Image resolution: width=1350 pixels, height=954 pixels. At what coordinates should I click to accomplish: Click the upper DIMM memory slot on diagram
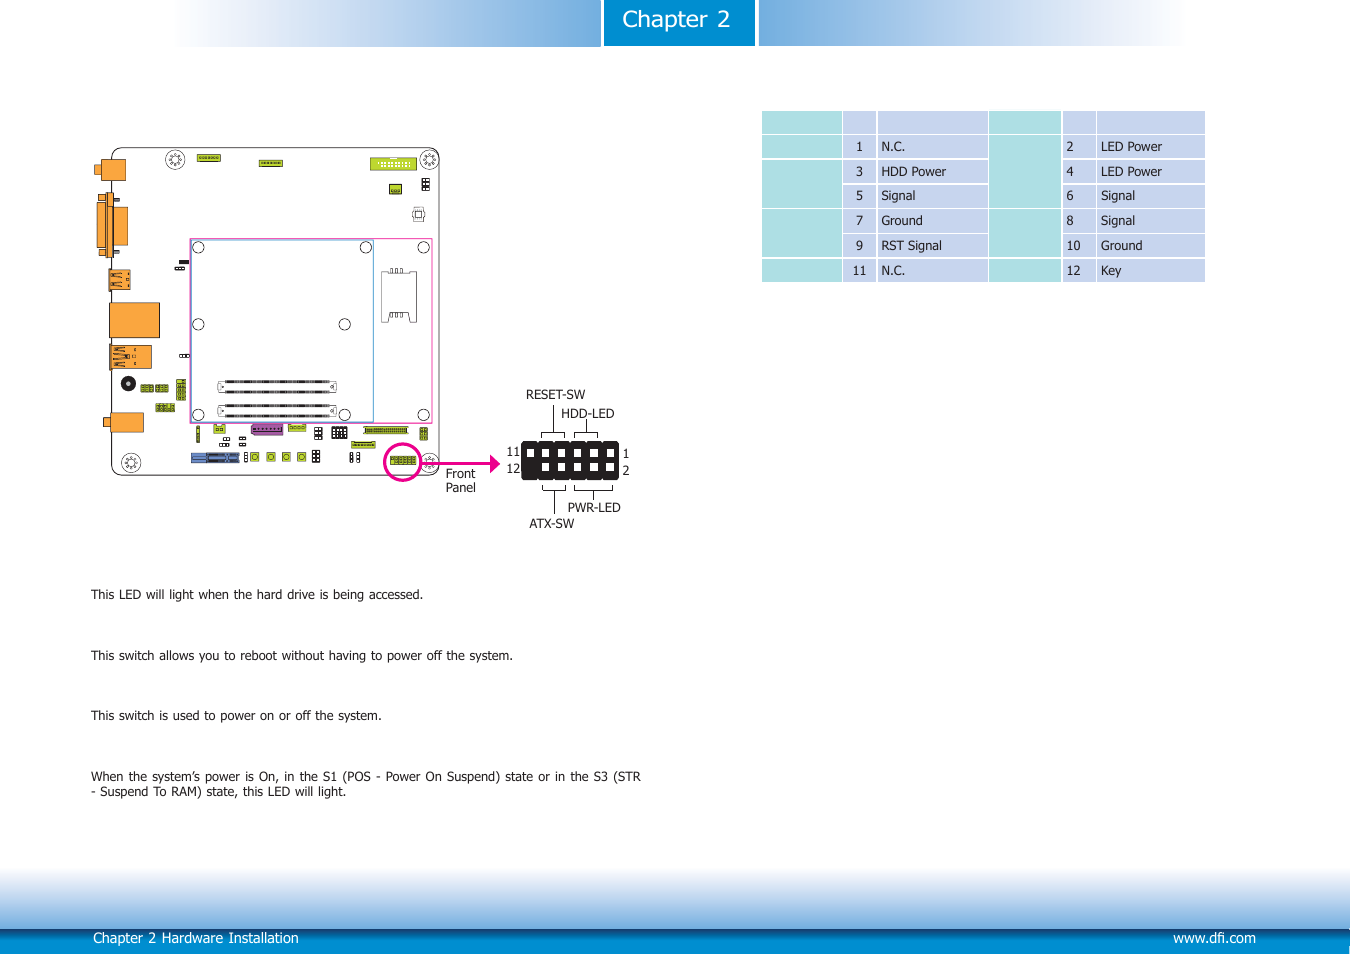click(x=277, y=386)
